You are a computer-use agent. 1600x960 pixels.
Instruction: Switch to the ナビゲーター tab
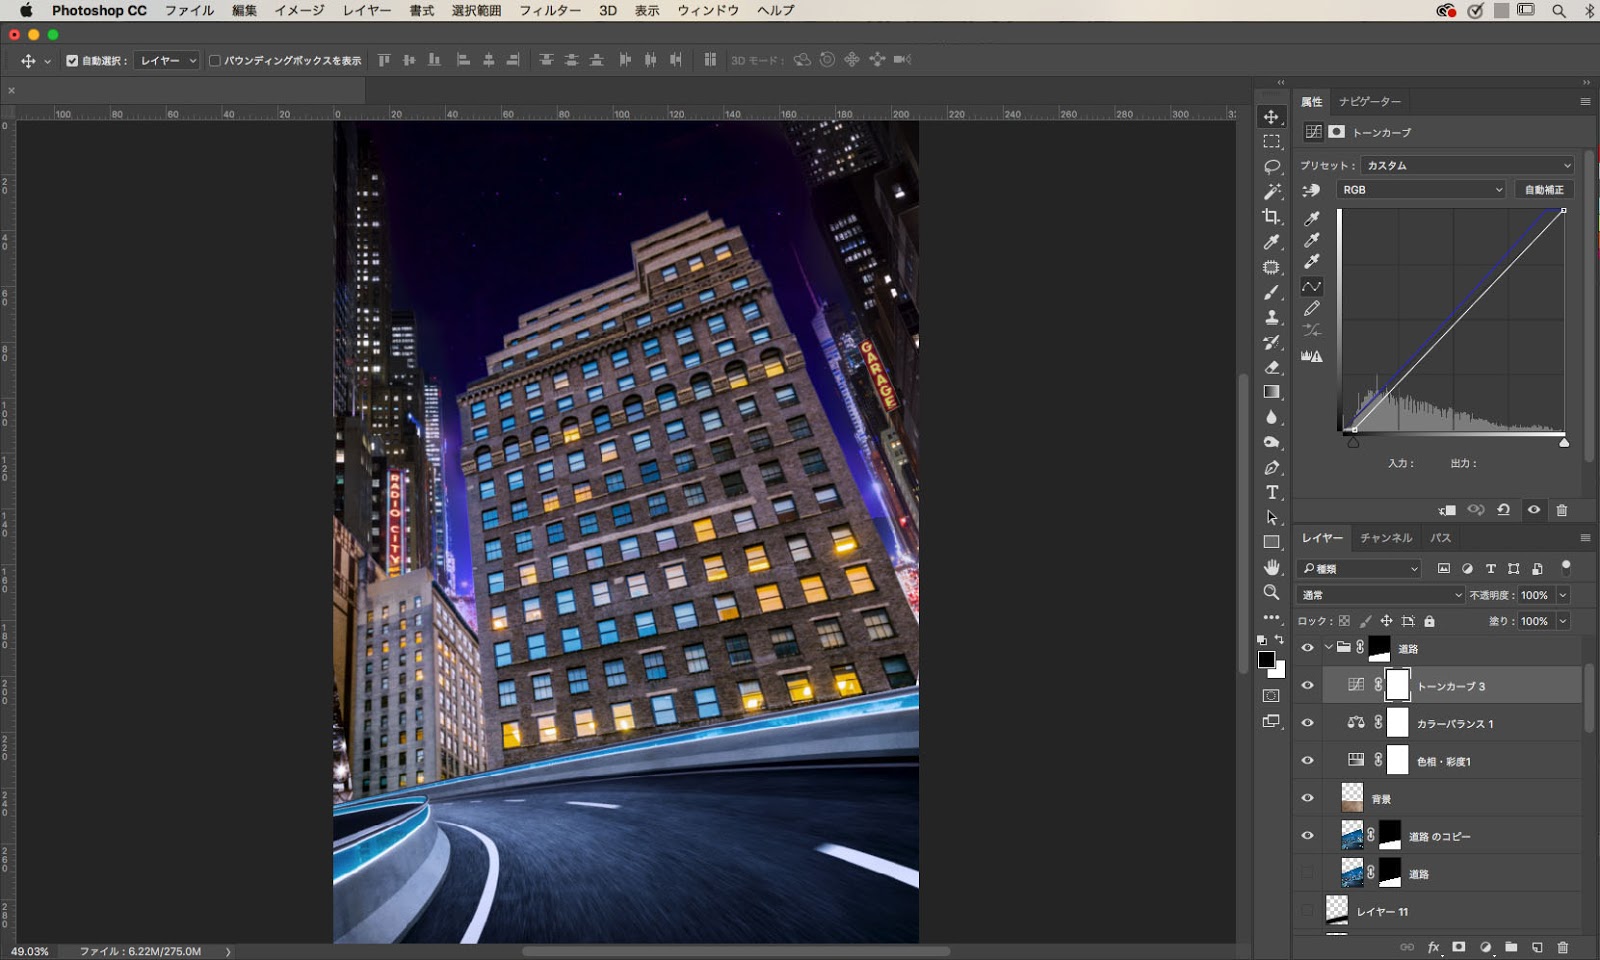(x=1370, y=102)
